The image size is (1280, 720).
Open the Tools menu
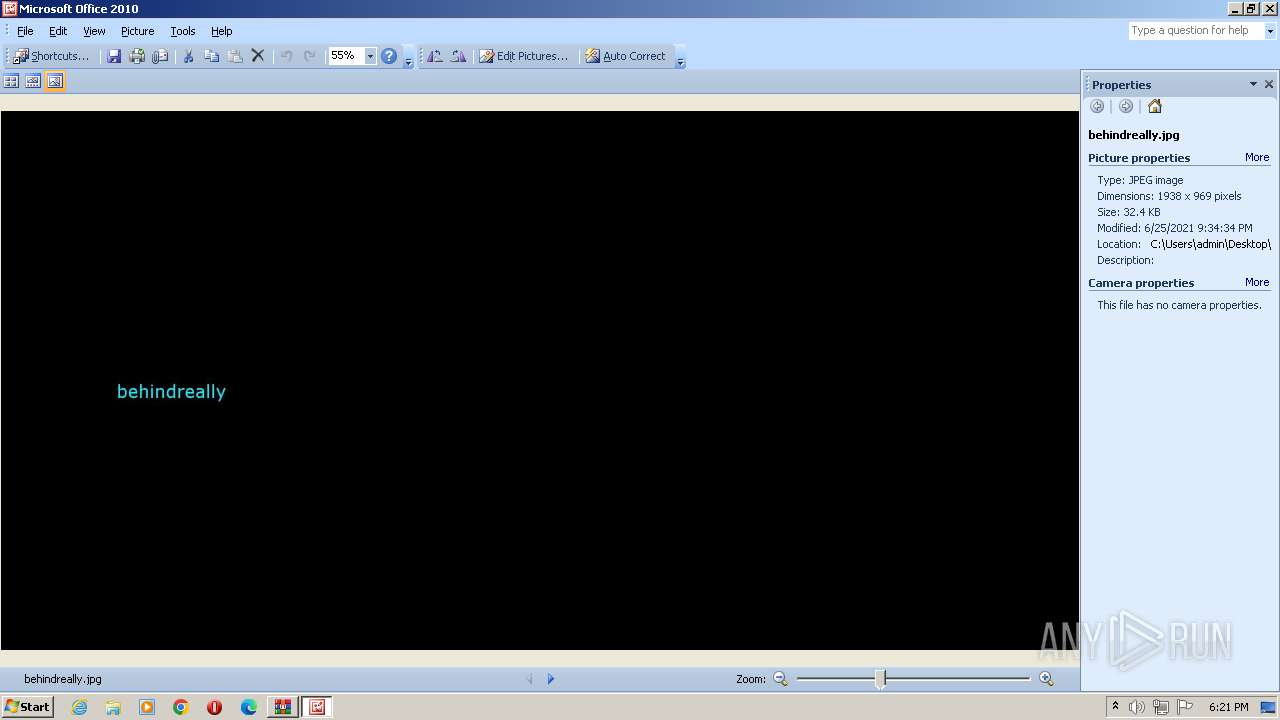(183, 31)
